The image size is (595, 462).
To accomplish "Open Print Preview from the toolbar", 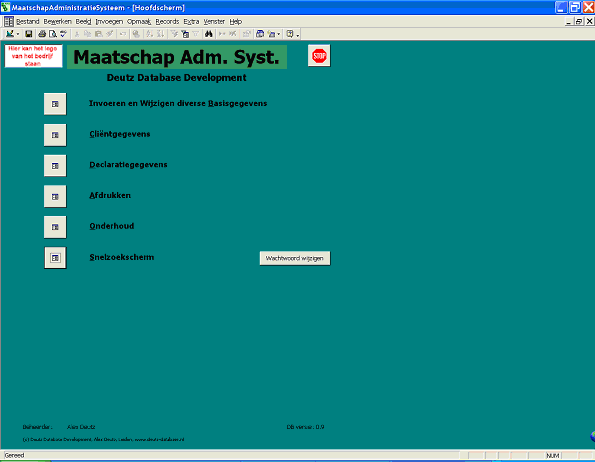I will (x=53, y=34).
